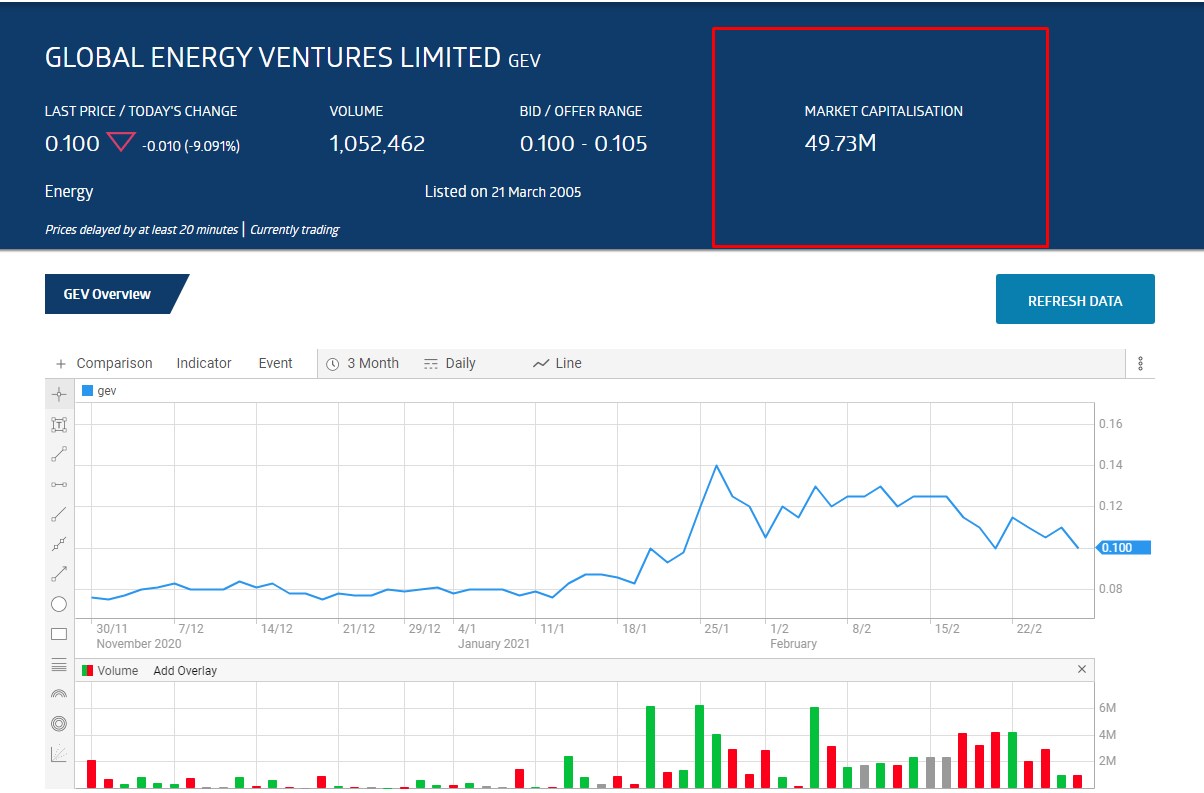Open the Line chart type dropdown
Viewport: 1204px width, 793px height.
point(557,363)
